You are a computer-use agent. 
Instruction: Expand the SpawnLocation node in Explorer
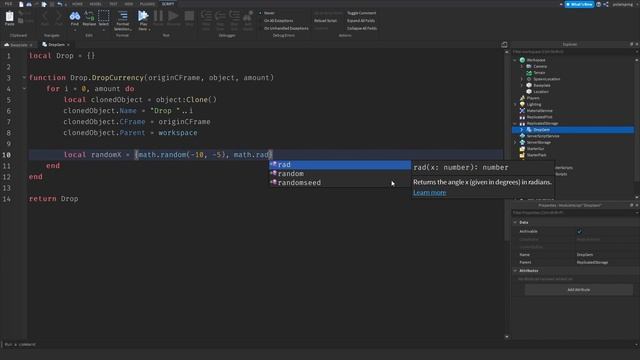(522, 79)
